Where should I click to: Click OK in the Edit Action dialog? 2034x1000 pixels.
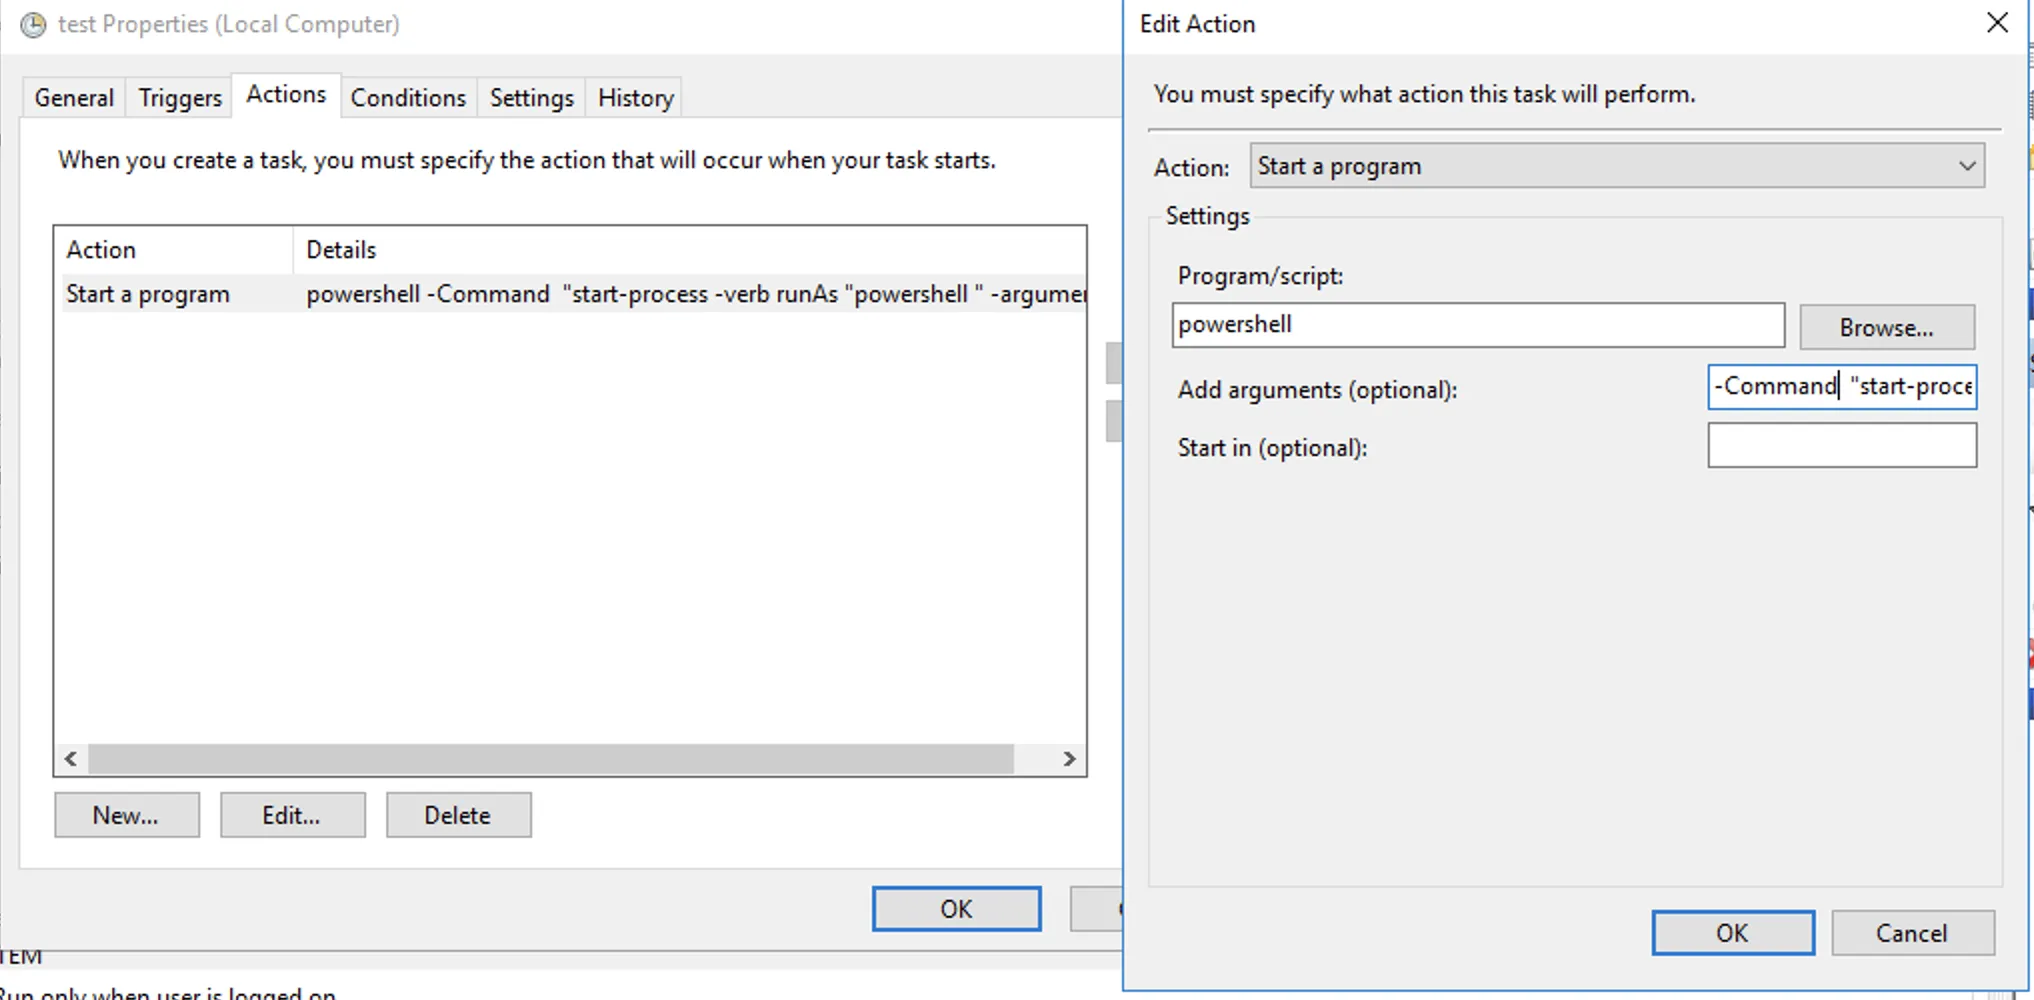pos(1732,932)
